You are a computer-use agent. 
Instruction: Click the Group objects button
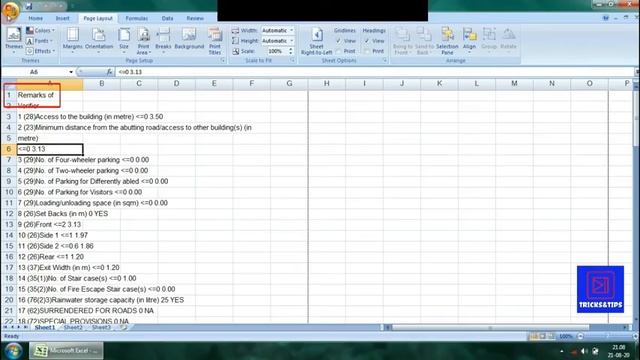(x=489, y=40)
